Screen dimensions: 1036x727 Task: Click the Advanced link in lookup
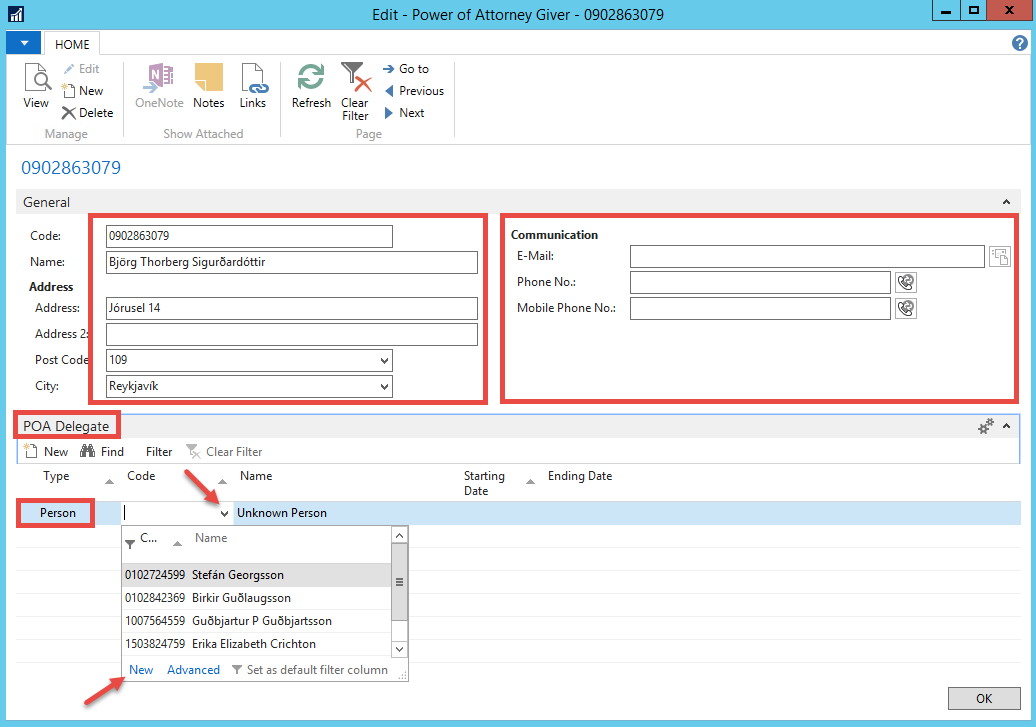[x=193, y=670]
